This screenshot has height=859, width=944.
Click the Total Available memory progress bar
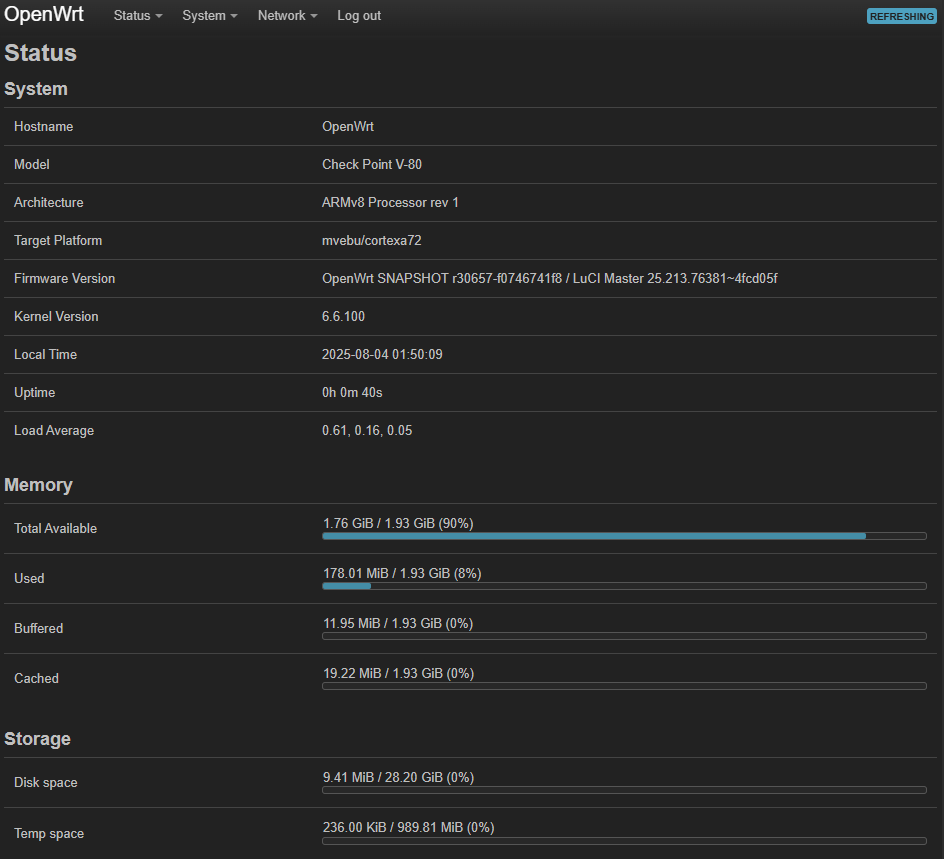tap(624, 536)
